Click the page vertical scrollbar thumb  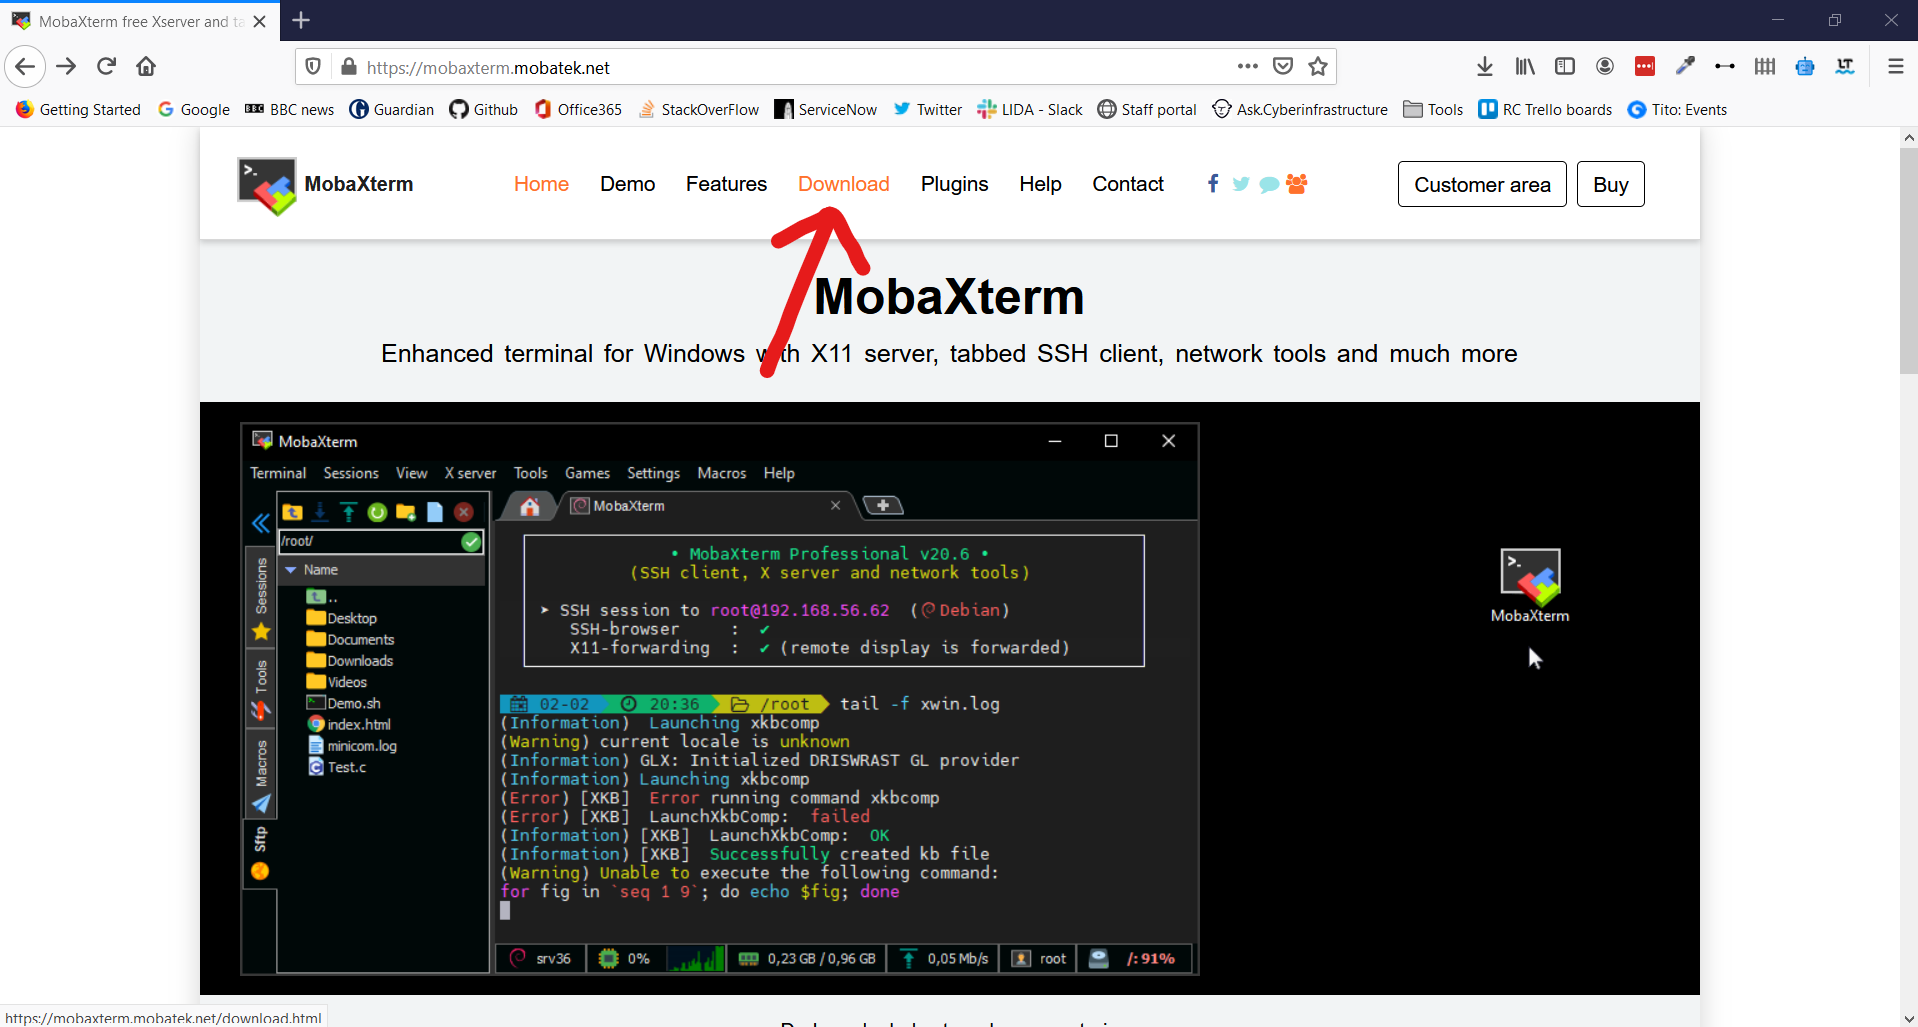[x=1908, y=262]
